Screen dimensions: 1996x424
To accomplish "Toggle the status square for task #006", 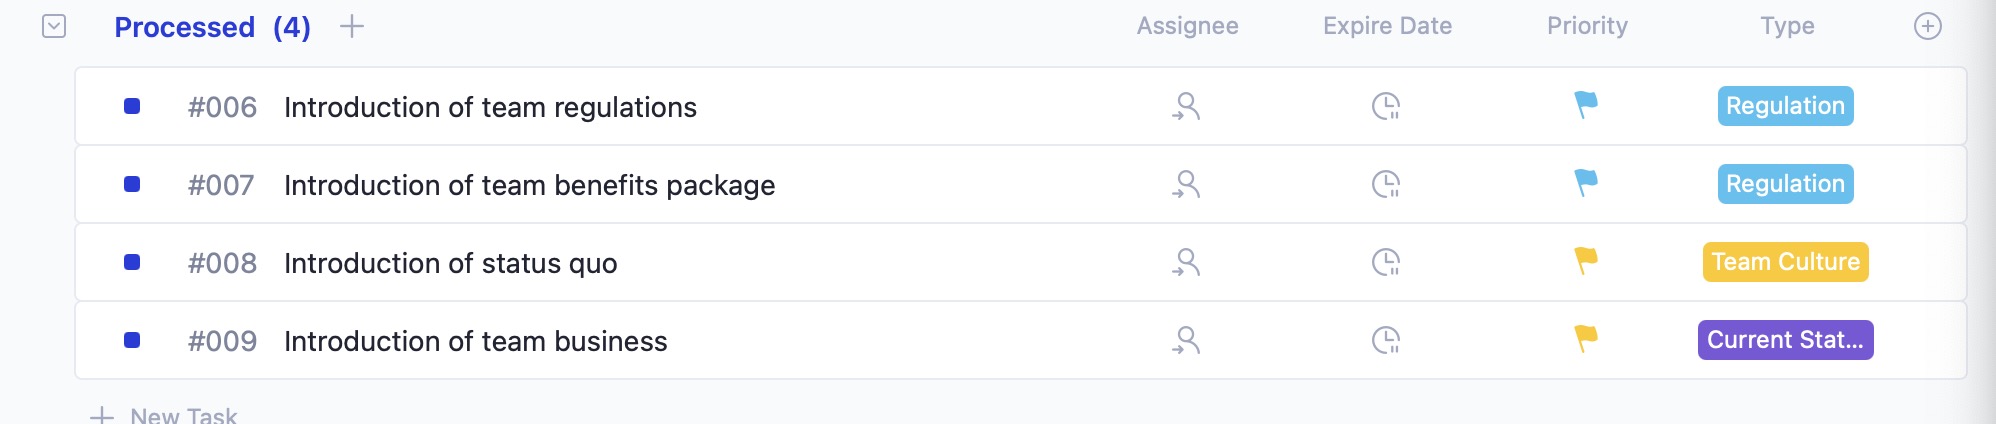I will point(132,106).
